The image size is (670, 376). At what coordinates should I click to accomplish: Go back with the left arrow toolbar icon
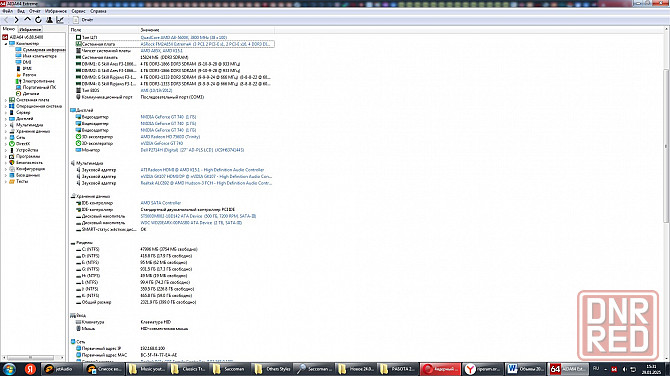click(x=6, y=20)
